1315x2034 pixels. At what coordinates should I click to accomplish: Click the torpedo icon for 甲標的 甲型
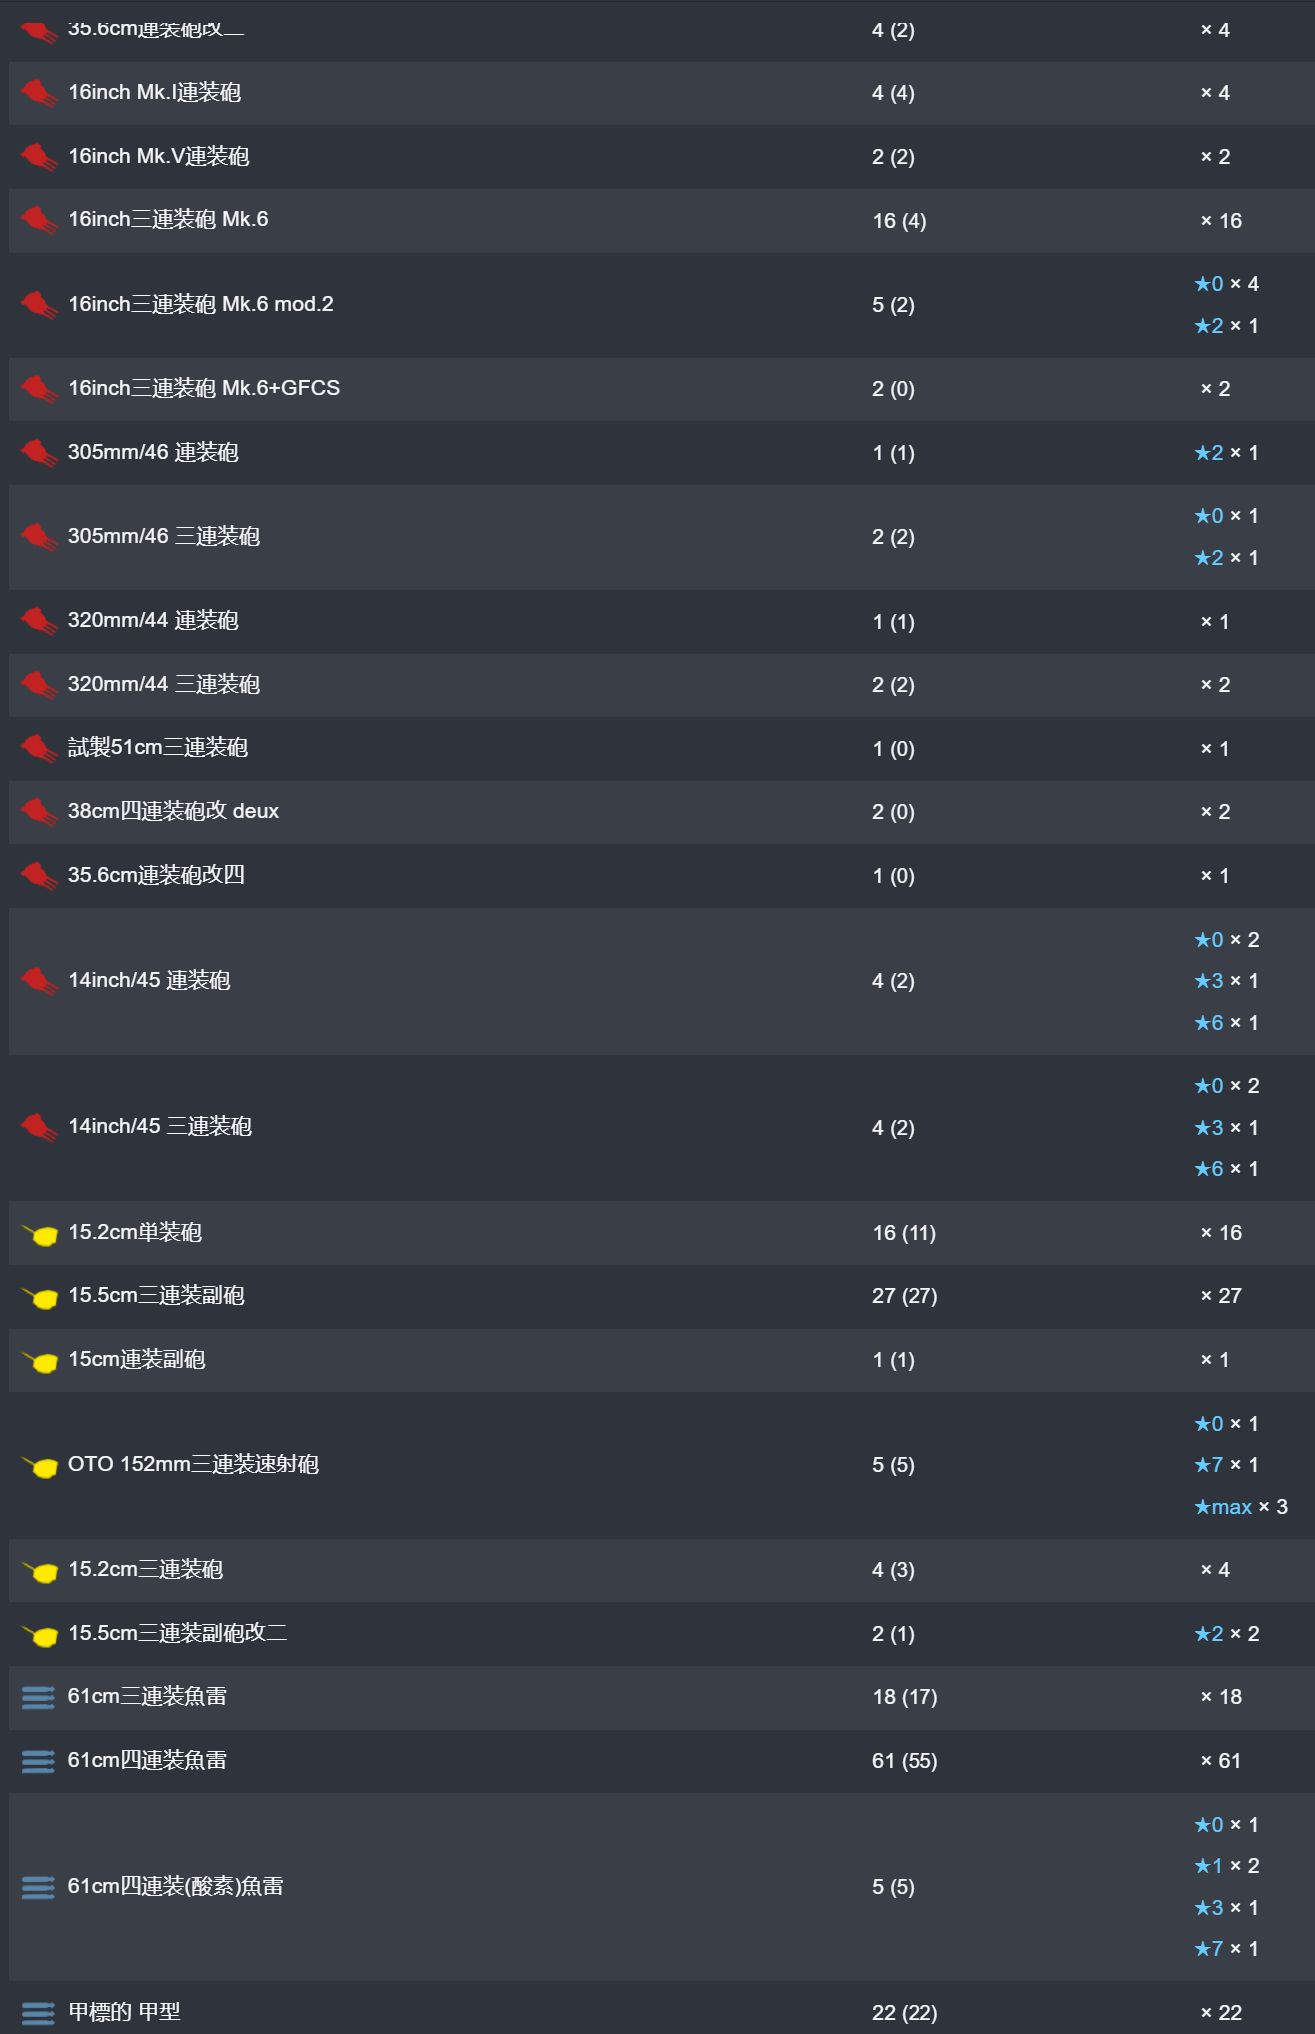pyautogui.click(x=38, y=2012)
